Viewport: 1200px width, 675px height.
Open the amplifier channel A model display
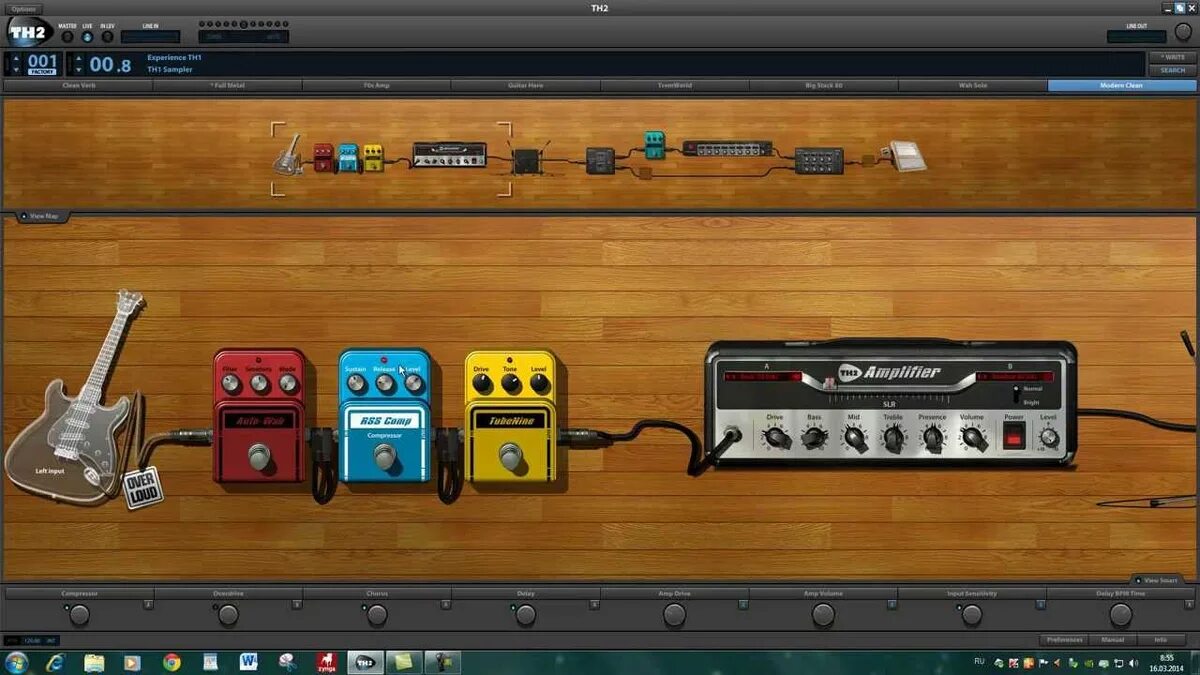pyautogui.click(x=764, y=377)
